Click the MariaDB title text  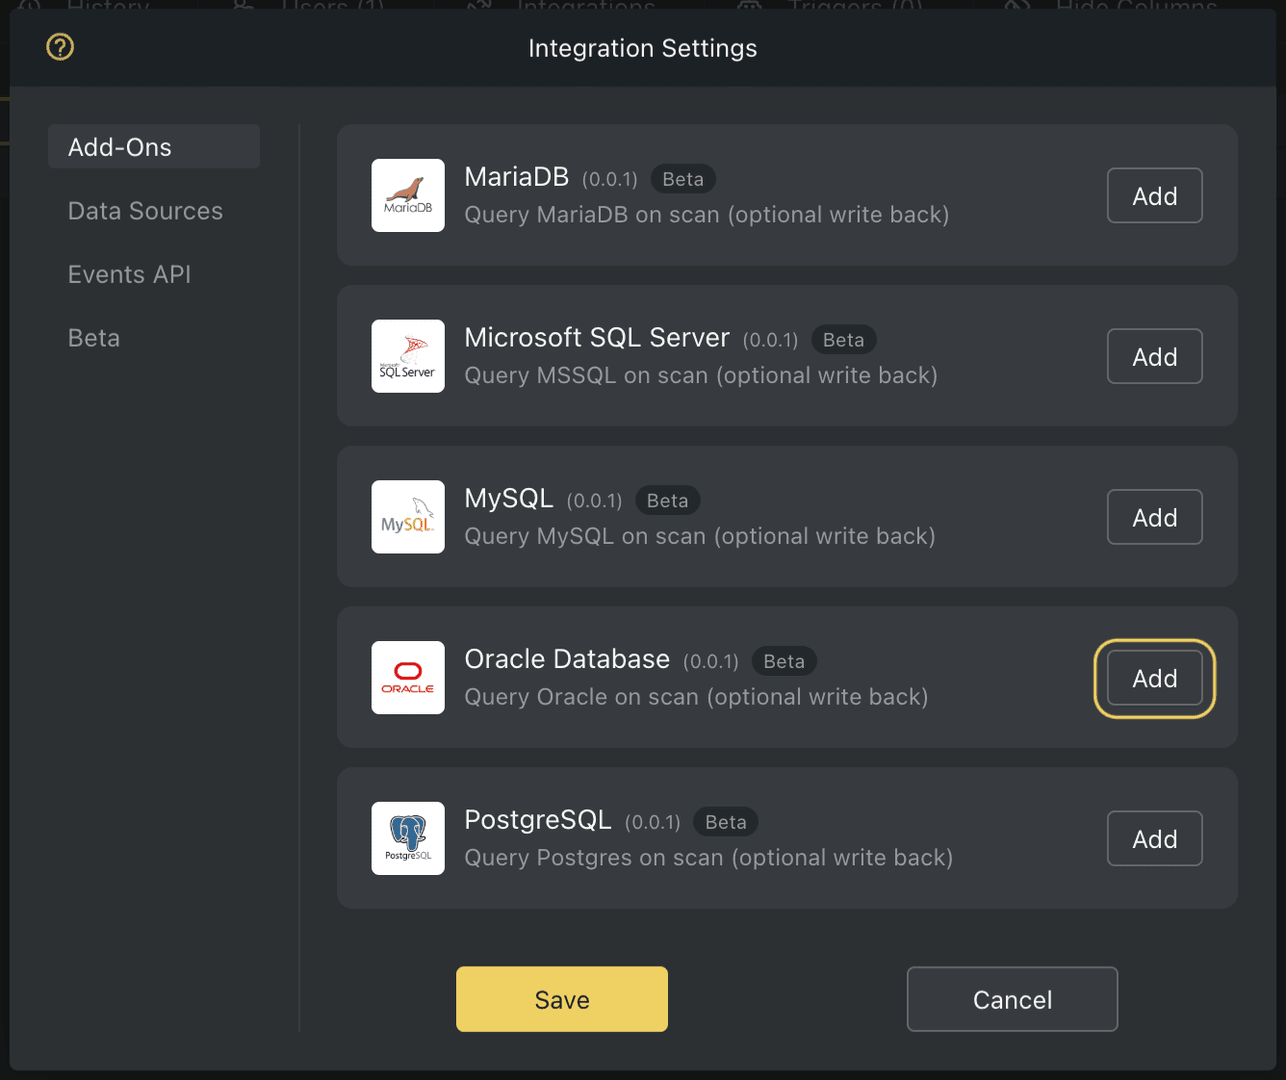(516, 177)
